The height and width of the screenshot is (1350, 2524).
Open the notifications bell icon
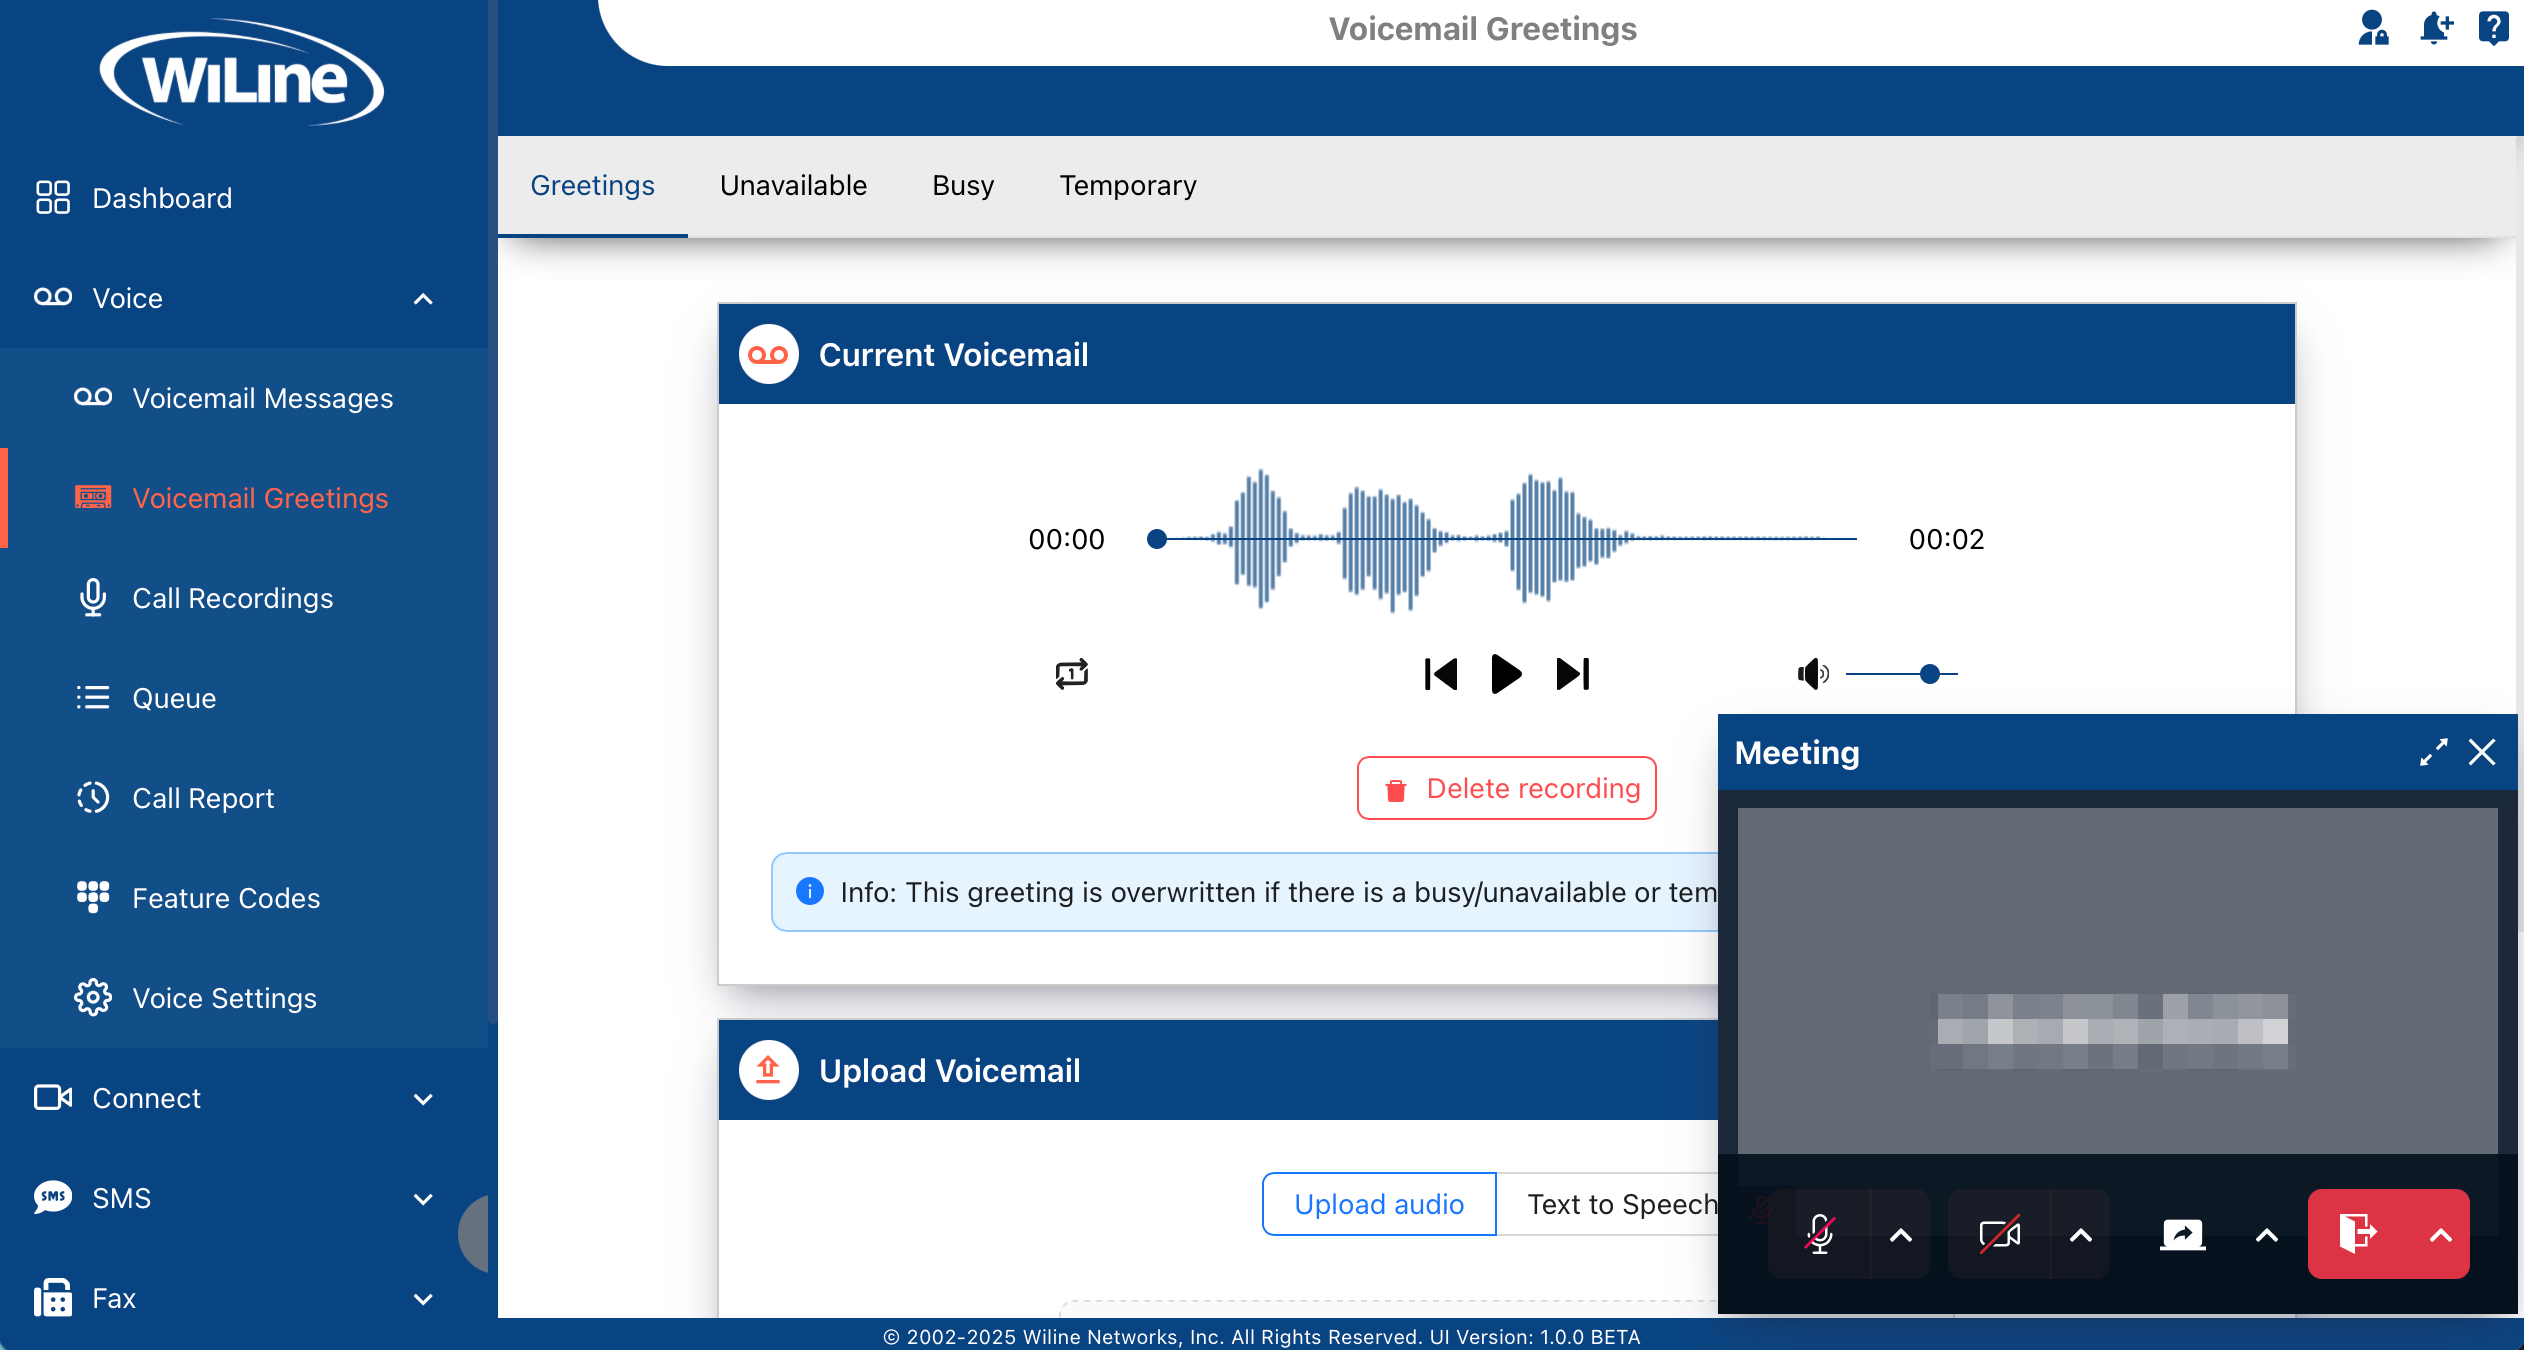2435,28
